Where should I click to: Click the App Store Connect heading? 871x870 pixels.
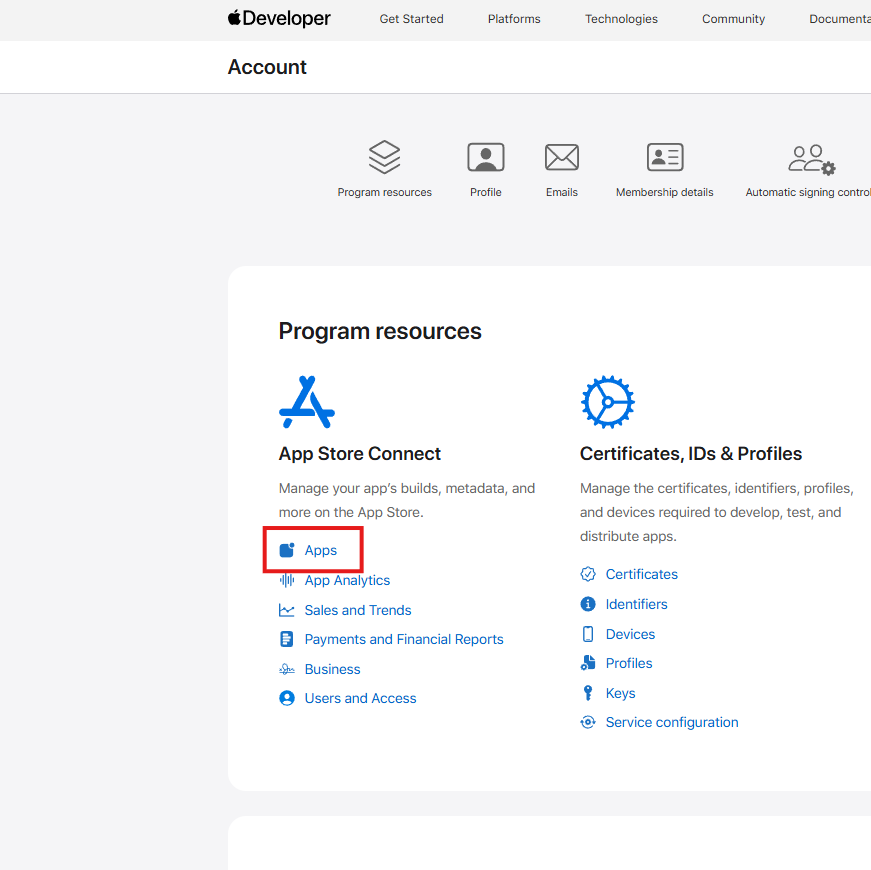click(359, 453)
